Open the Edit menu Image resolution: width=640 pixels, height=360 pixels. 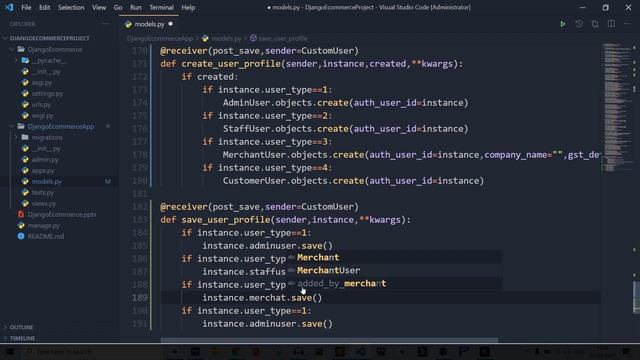(x=44, y=7)
